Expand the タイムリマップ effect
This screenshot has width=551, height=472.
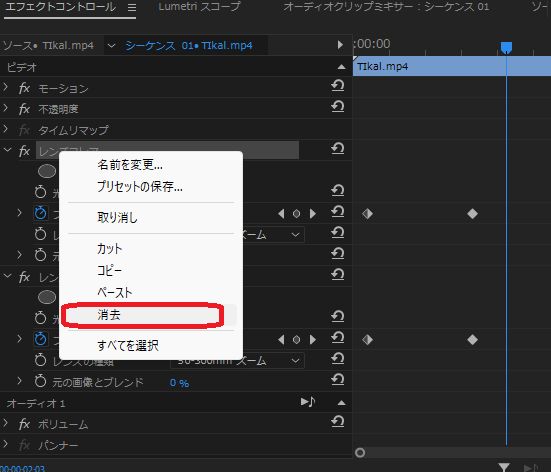(5, 129)
